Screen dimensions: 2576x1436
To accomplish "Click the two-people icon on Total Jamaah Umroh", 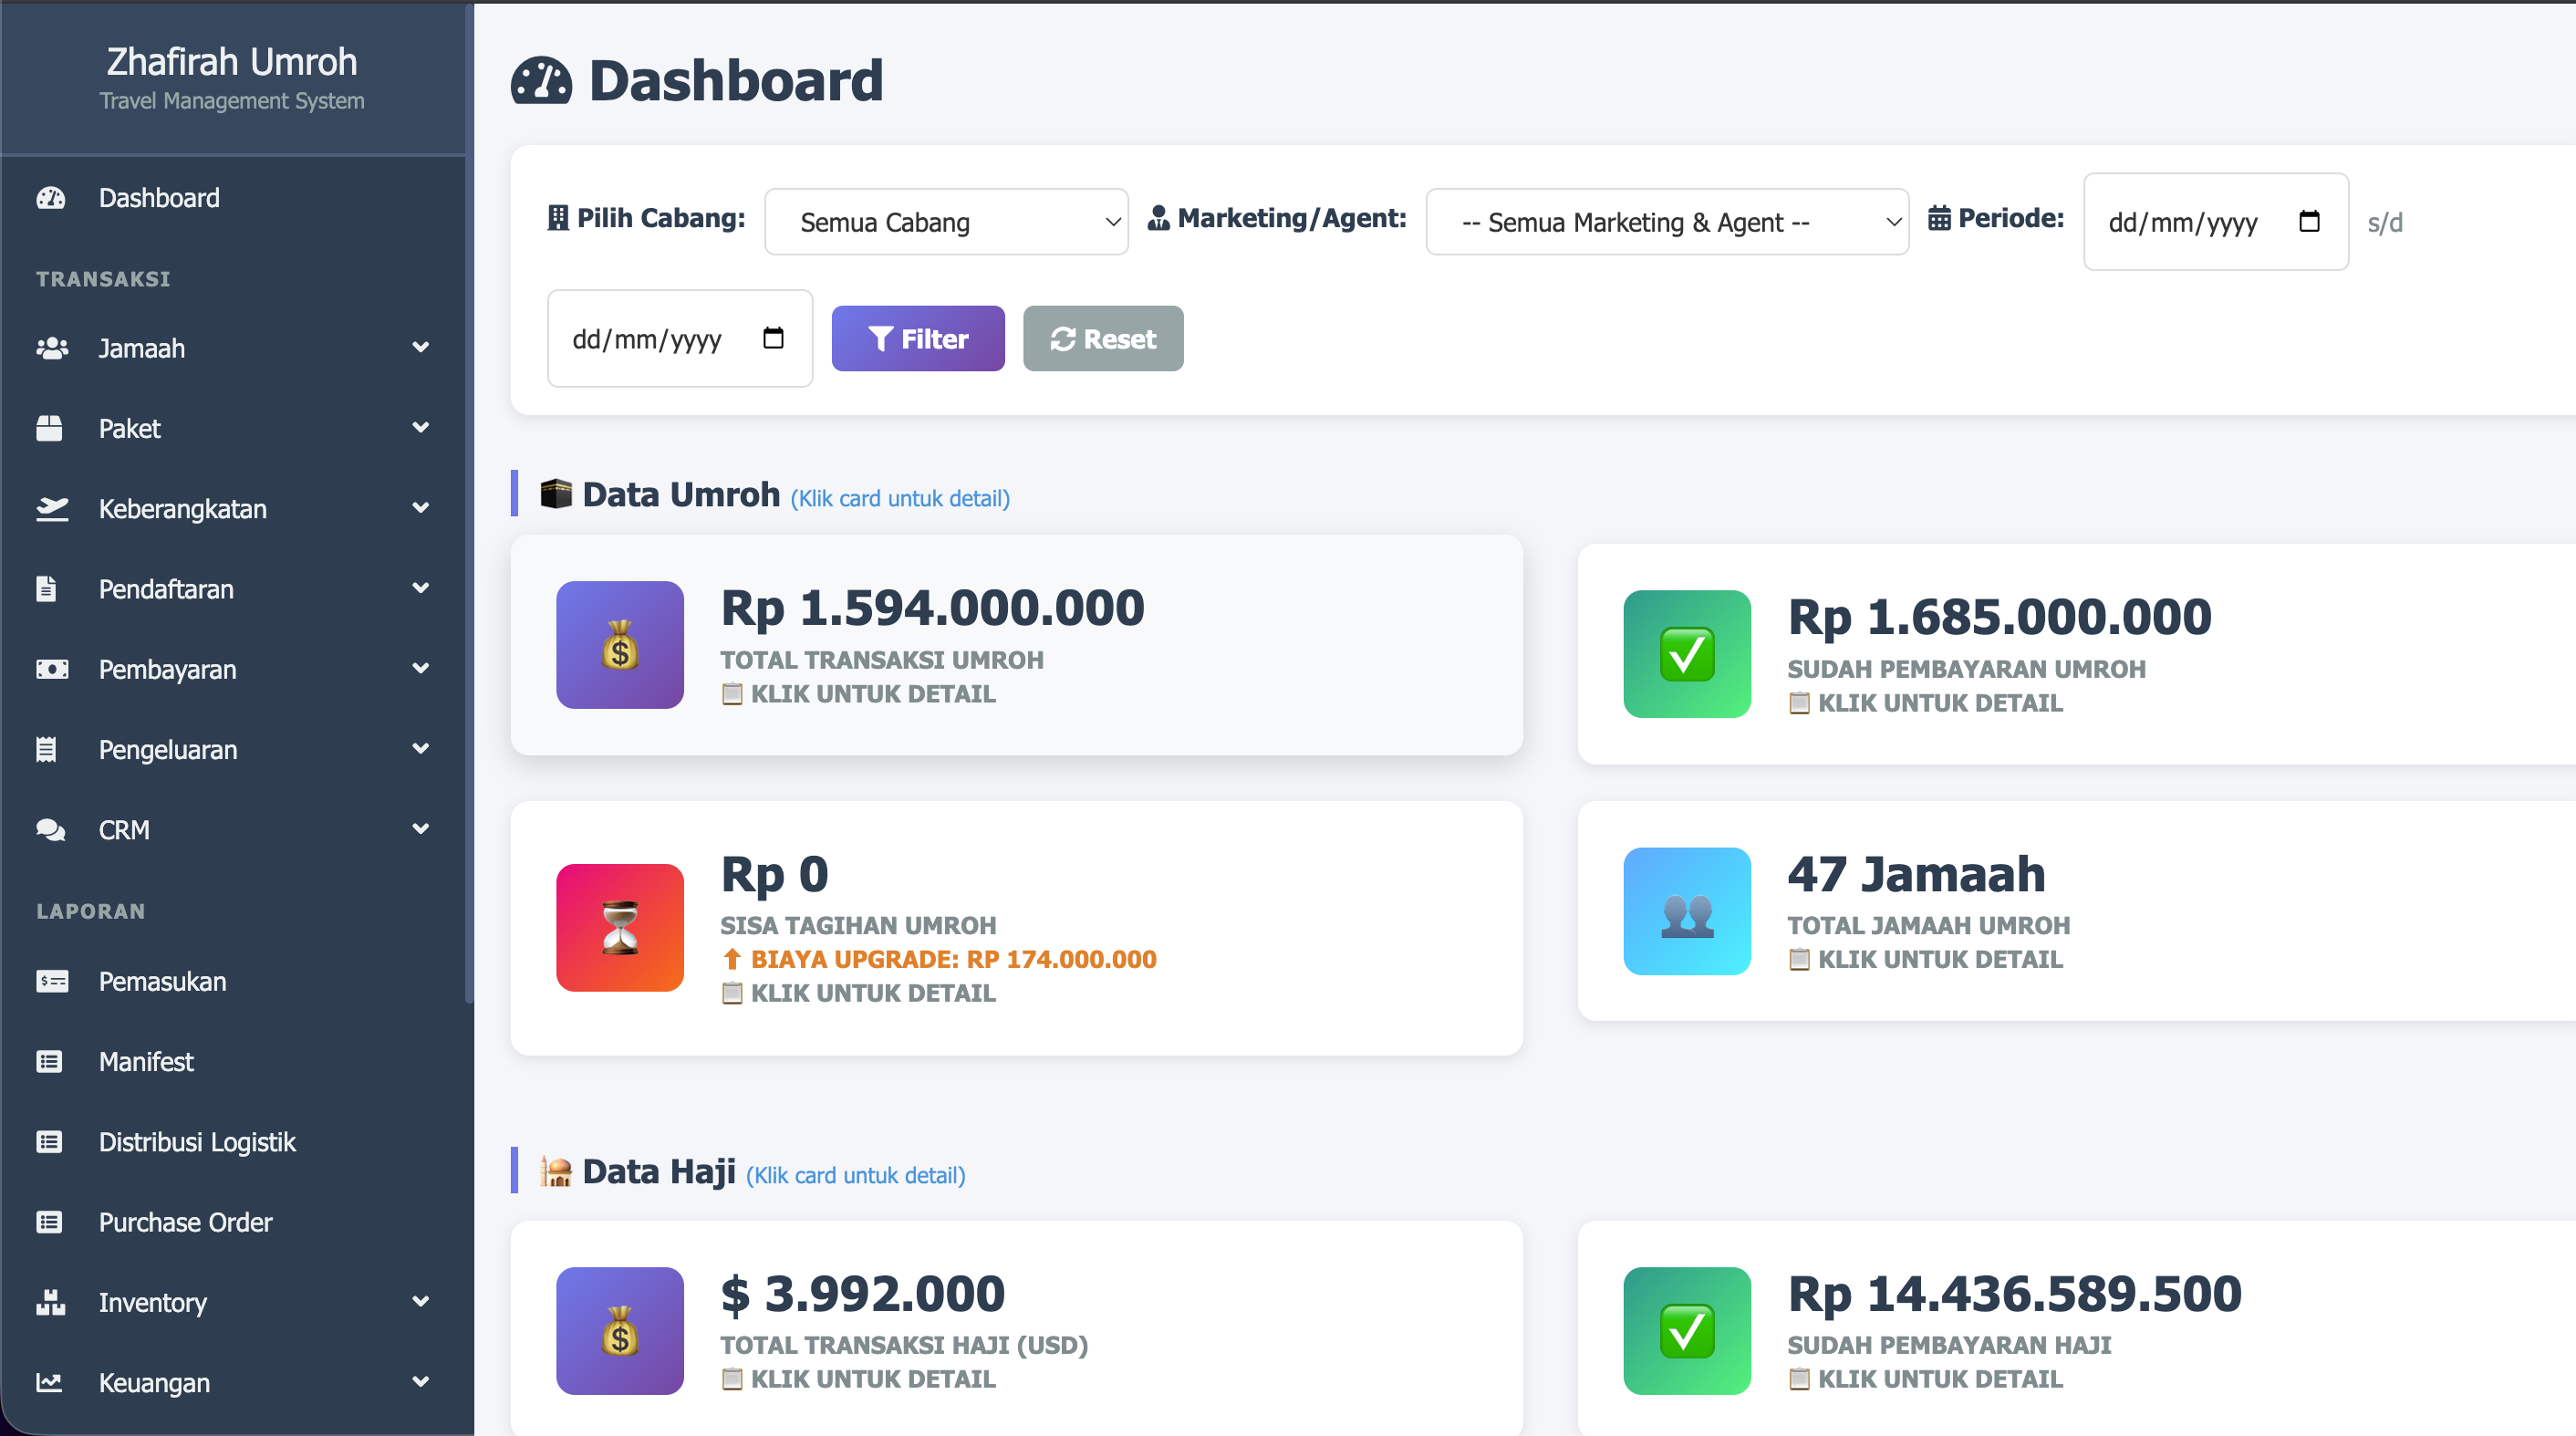I will pos(1687,911).
